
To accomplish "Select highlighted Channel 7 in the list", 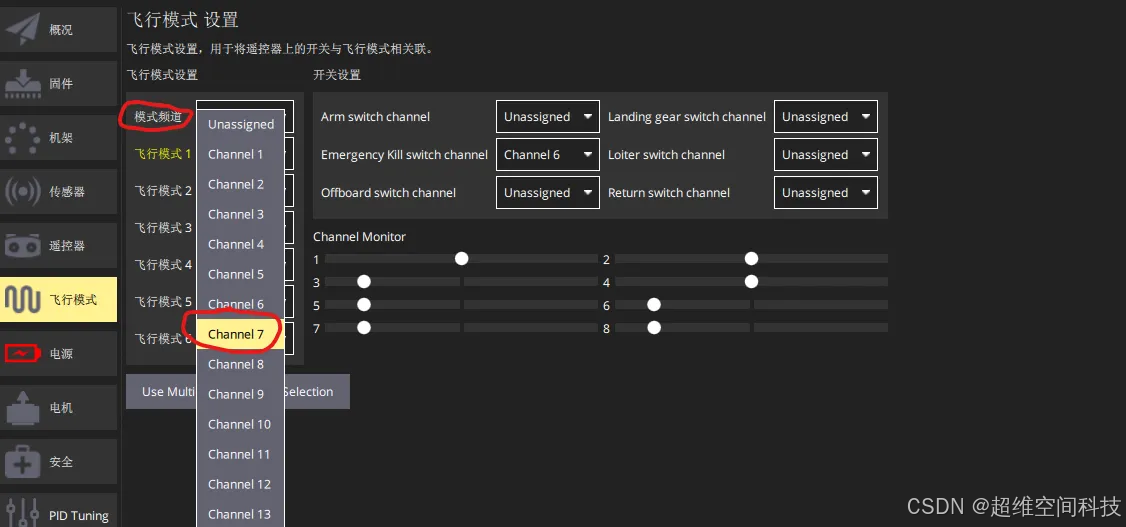I will pyautogui.click(x=241, y=335).
